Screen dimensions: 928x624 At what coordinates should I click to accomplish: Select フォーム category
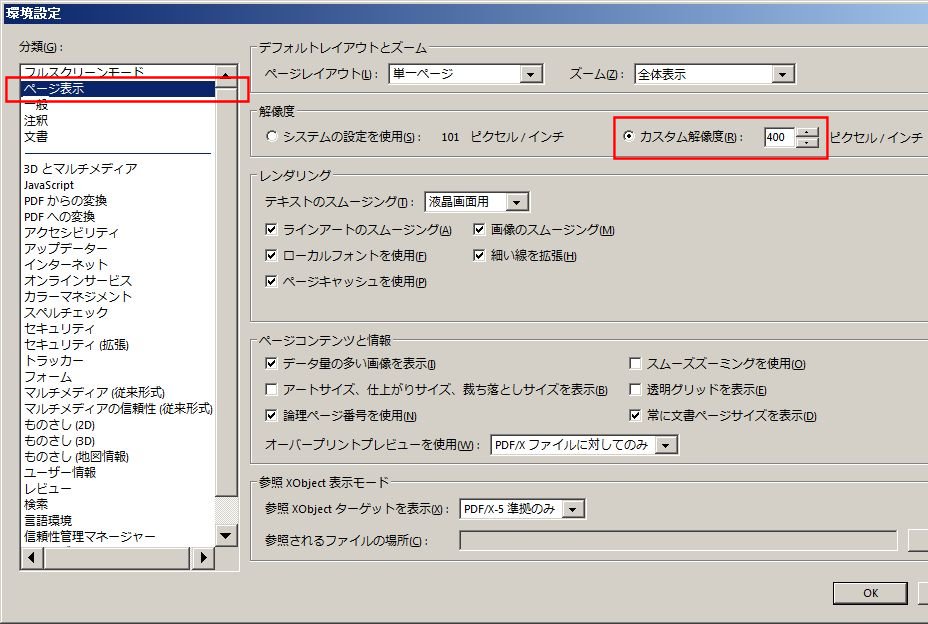click(x=48, y=377)
